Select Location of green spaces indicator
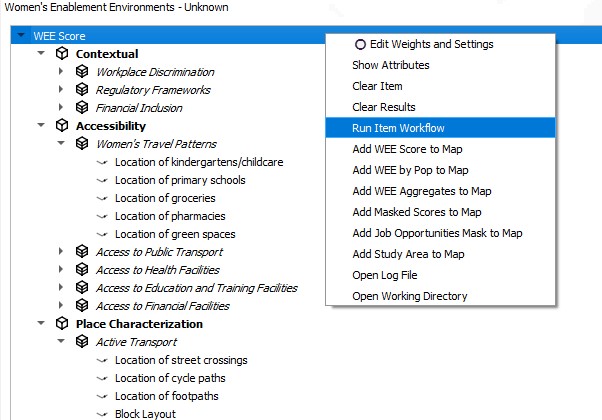602x420 pixels. coord(175,234)
